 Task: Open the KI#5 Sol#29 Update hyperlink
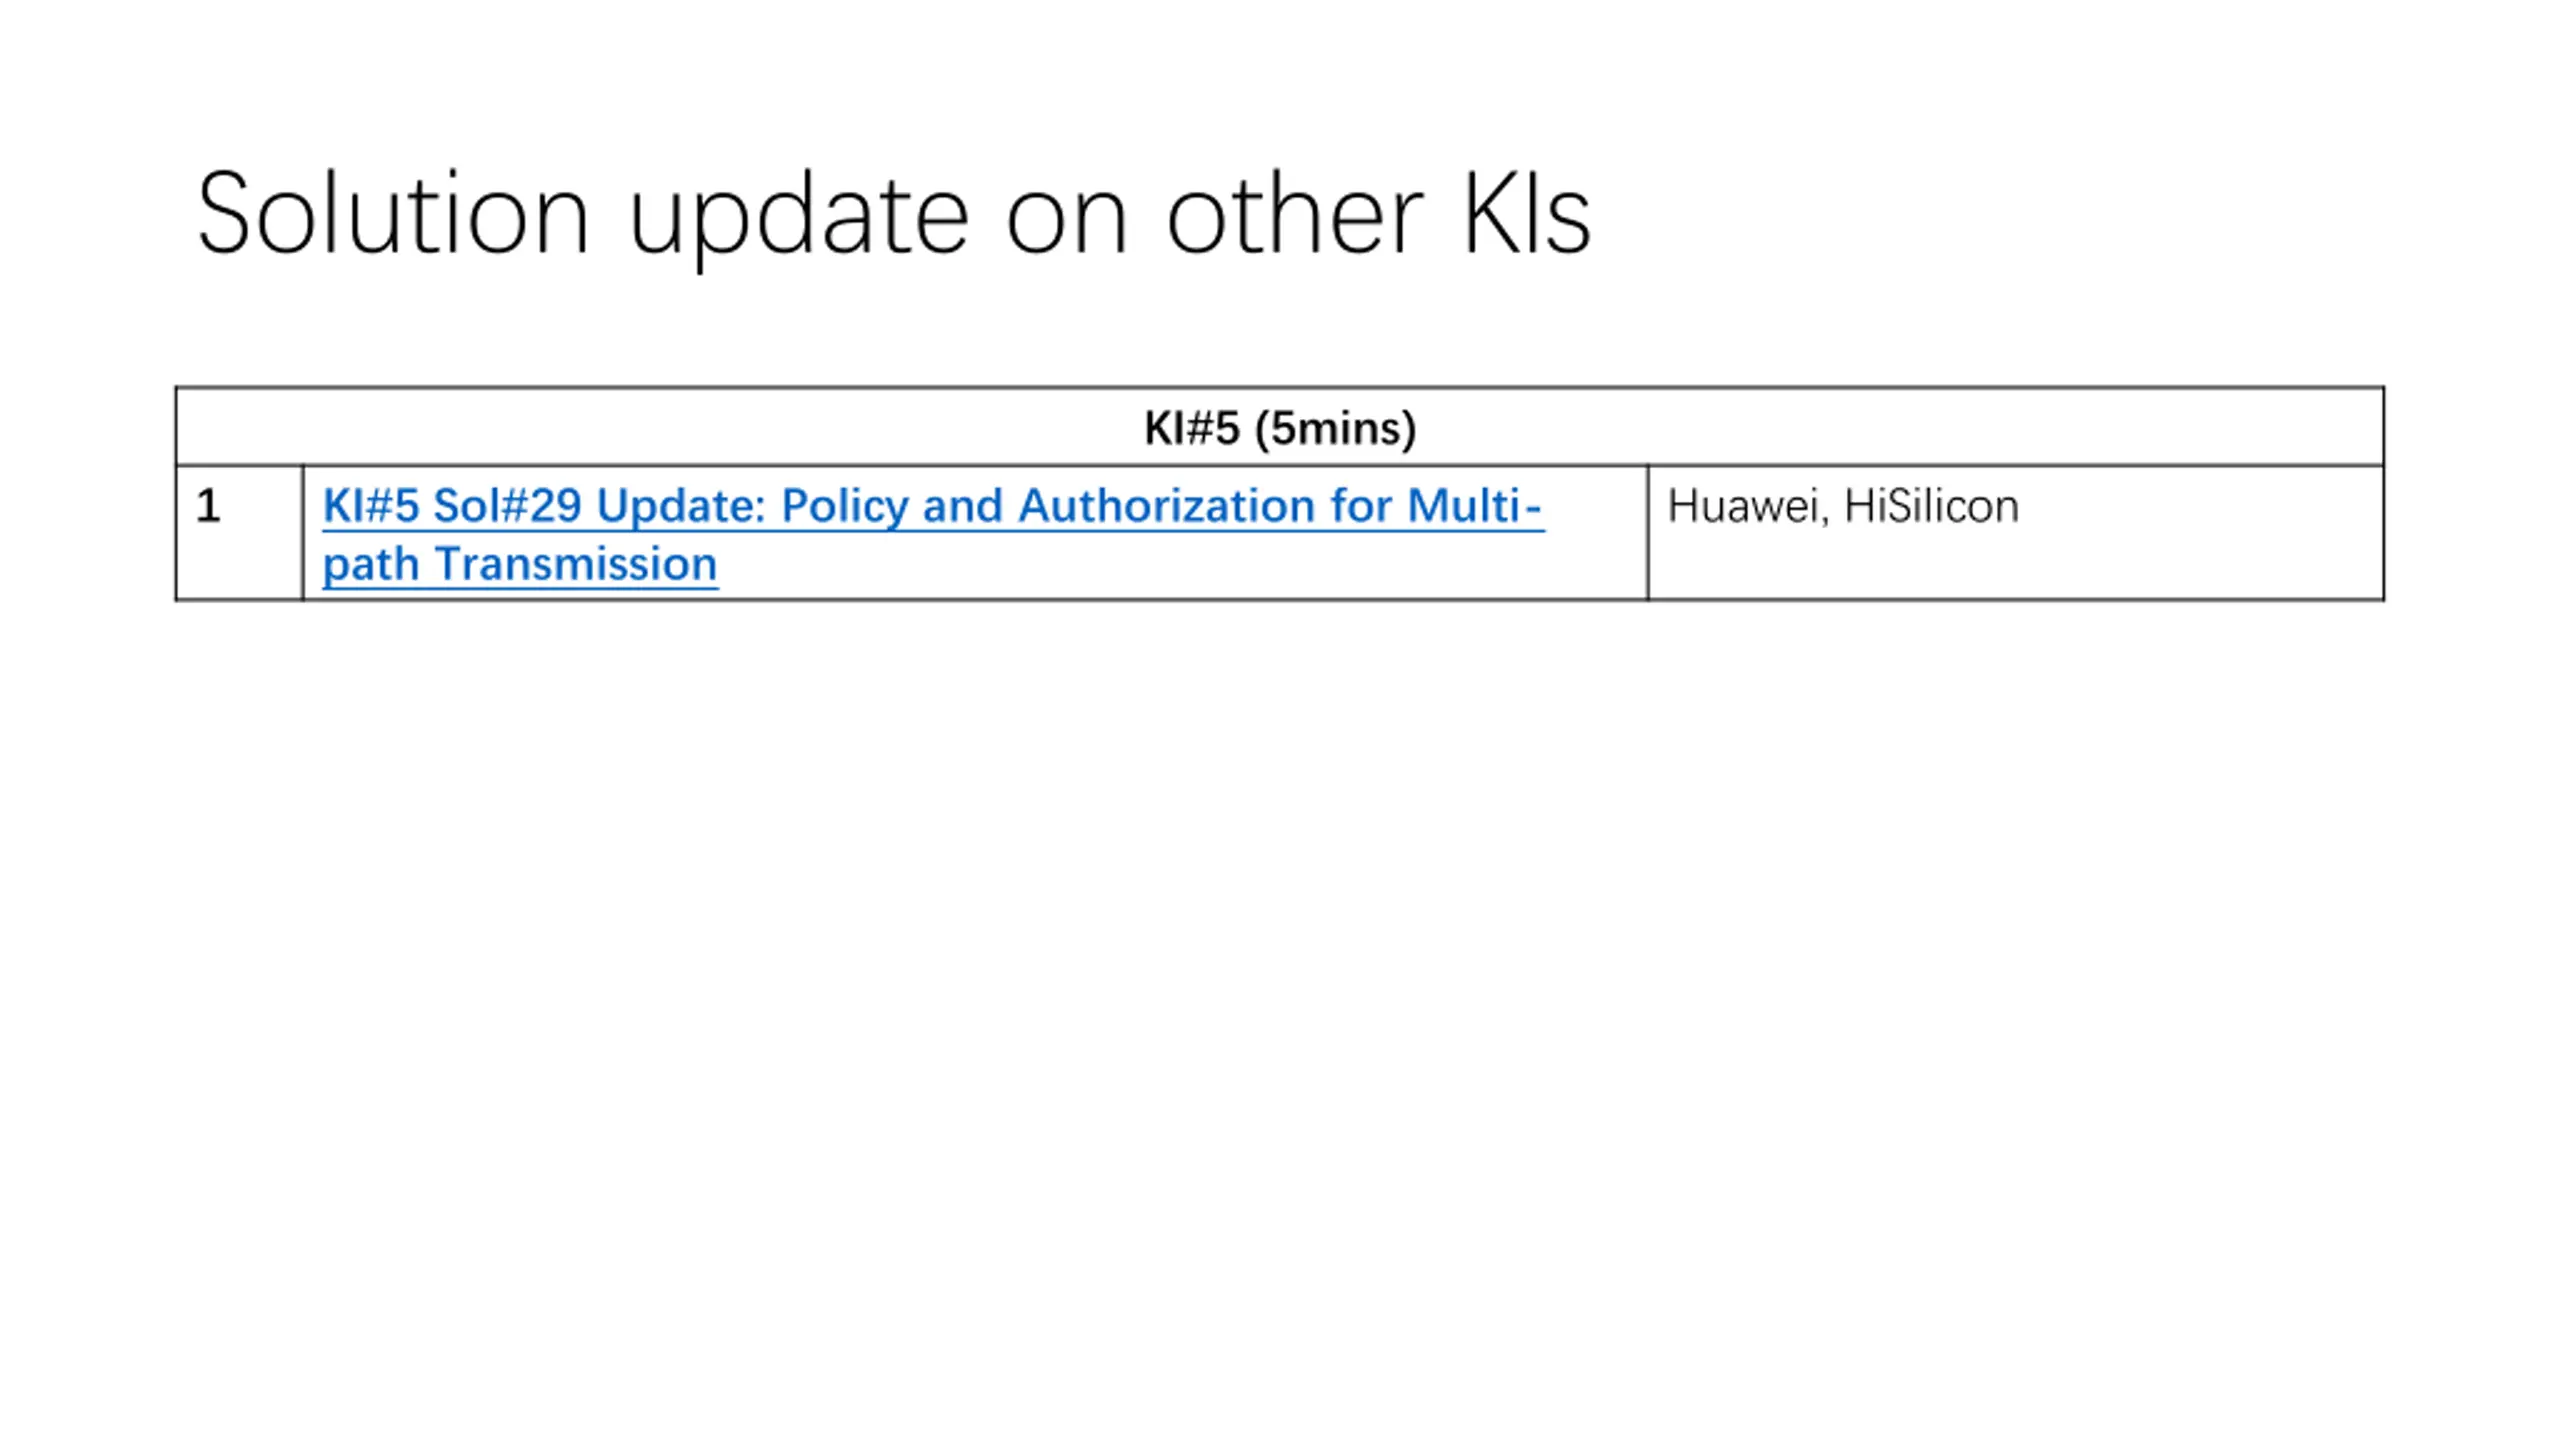point(933,535)
